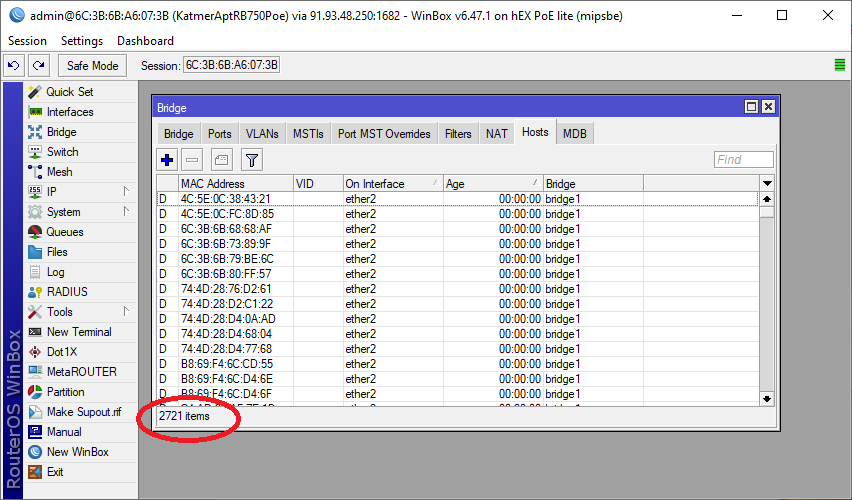
Task: Select row 4C:5E:0C:38:43:21
Action: tap(458, 199)
